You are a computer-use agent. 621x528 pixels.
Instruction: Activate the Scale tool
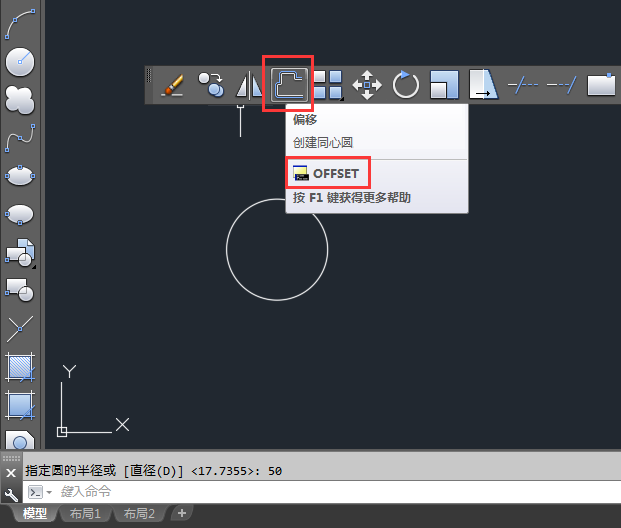point(444,85)
